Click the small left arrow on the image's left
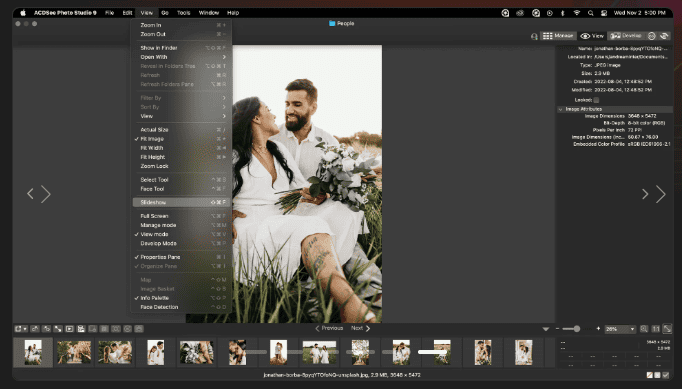 (30, 194)
